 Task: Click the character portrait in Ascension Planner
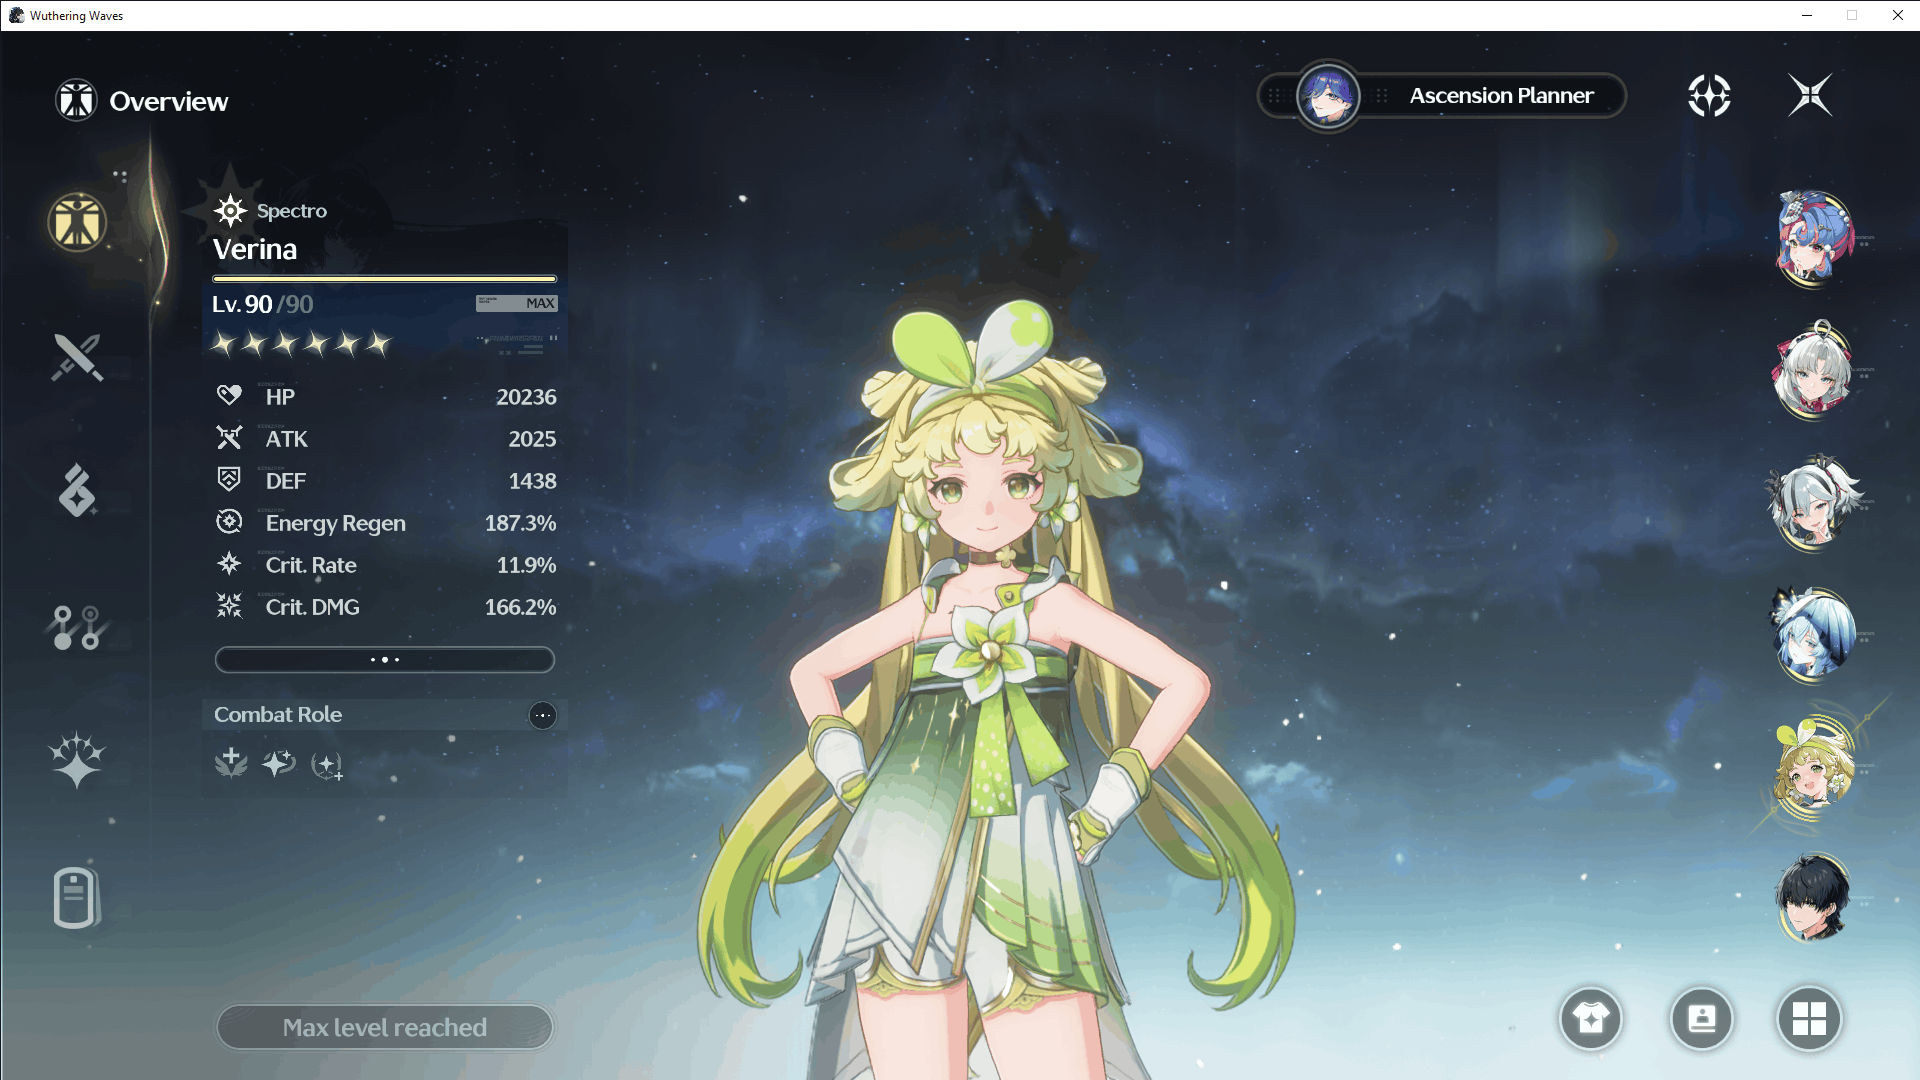(x=1328, y=96)
